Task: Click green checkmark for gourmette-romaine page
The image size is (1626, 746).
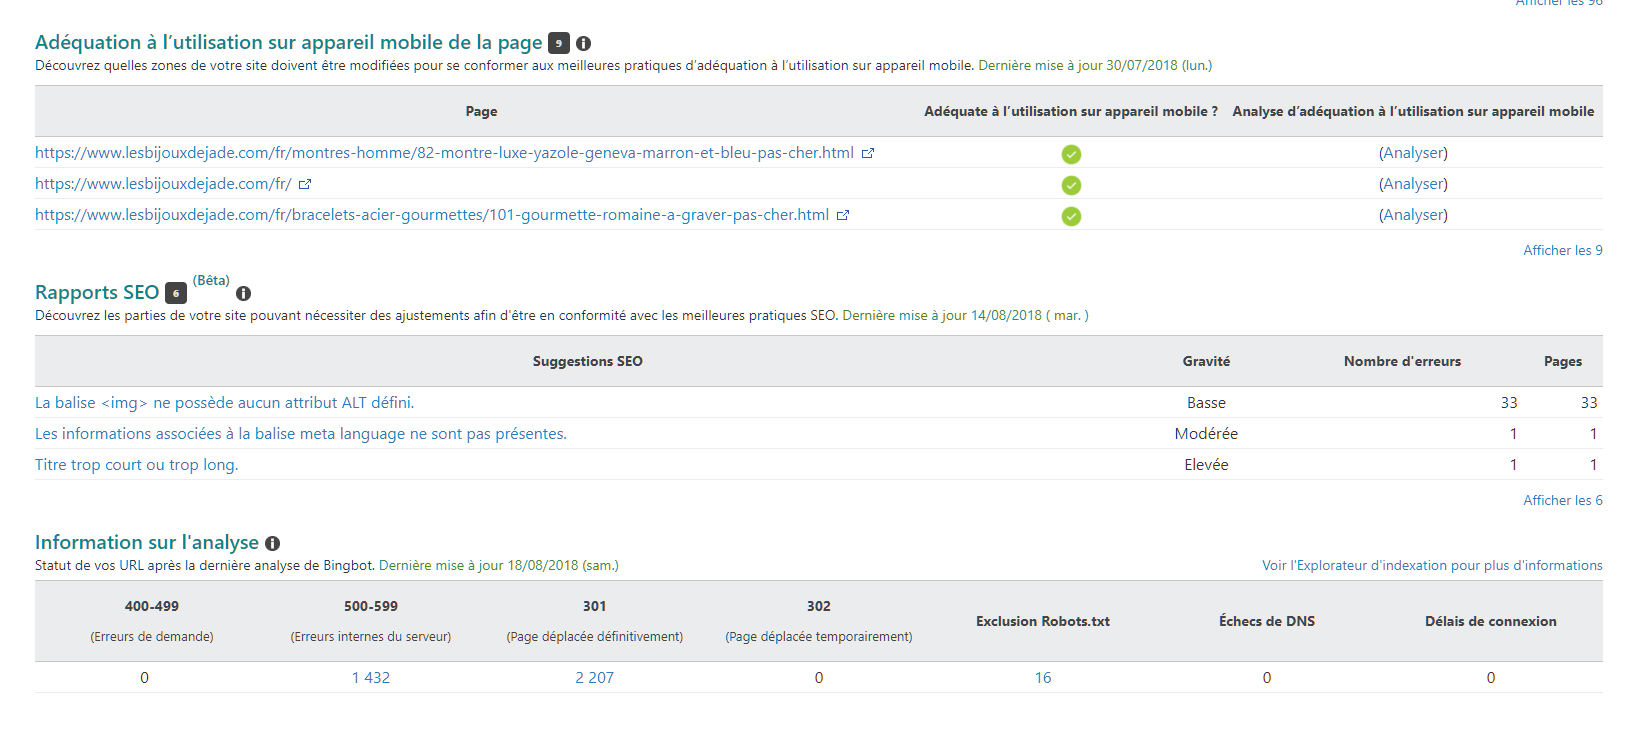Action: (x=1071, y=216)
